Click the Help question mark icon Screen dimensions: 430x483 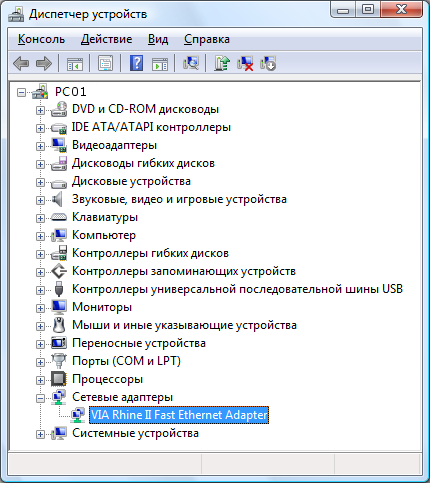coord(136,63)
